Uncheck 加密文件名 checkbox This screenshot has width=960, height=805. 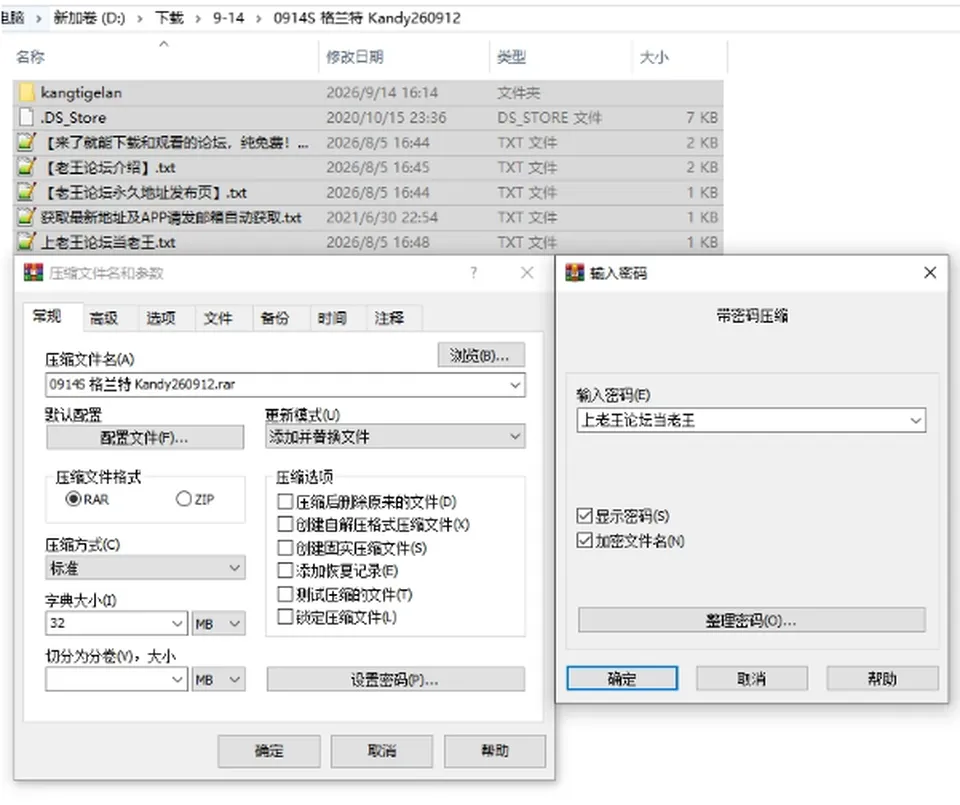(585, 540)
